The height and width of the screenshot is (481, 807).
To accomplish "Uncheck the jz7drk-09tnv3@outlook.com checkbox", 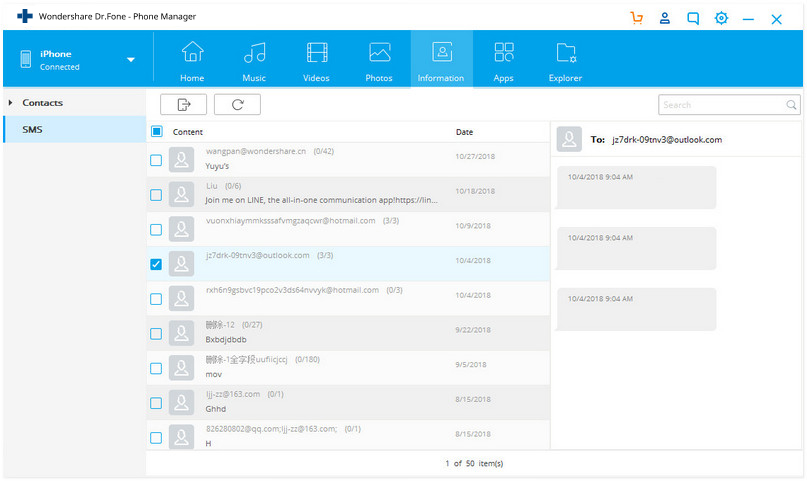I will pyautogui.click(x=156, y=264).
